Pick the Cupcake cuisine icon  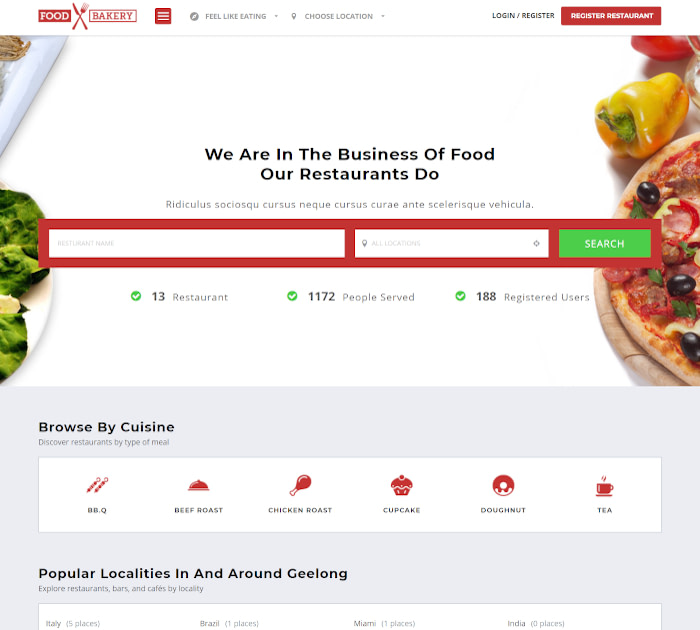[x=401, y=485]
